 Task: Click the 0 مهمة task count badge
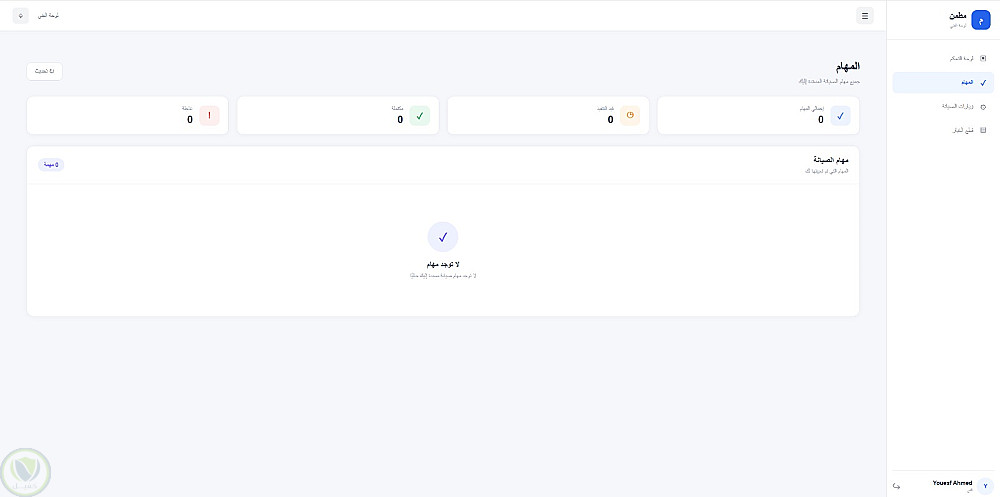click(x=51, y=165)
